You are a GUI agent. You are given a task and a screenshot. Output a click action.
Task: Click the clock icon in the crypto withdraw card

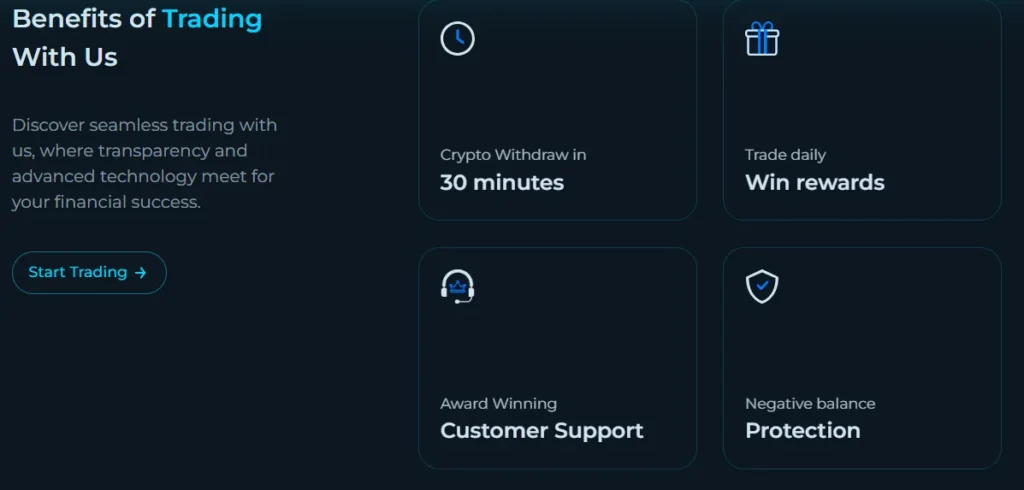[x=457, y=39]
